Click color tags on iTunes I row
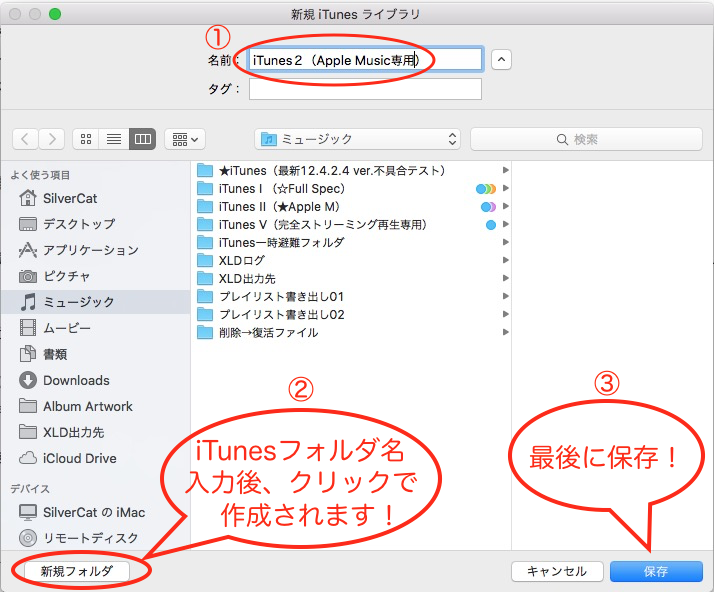 pos(486,189)
